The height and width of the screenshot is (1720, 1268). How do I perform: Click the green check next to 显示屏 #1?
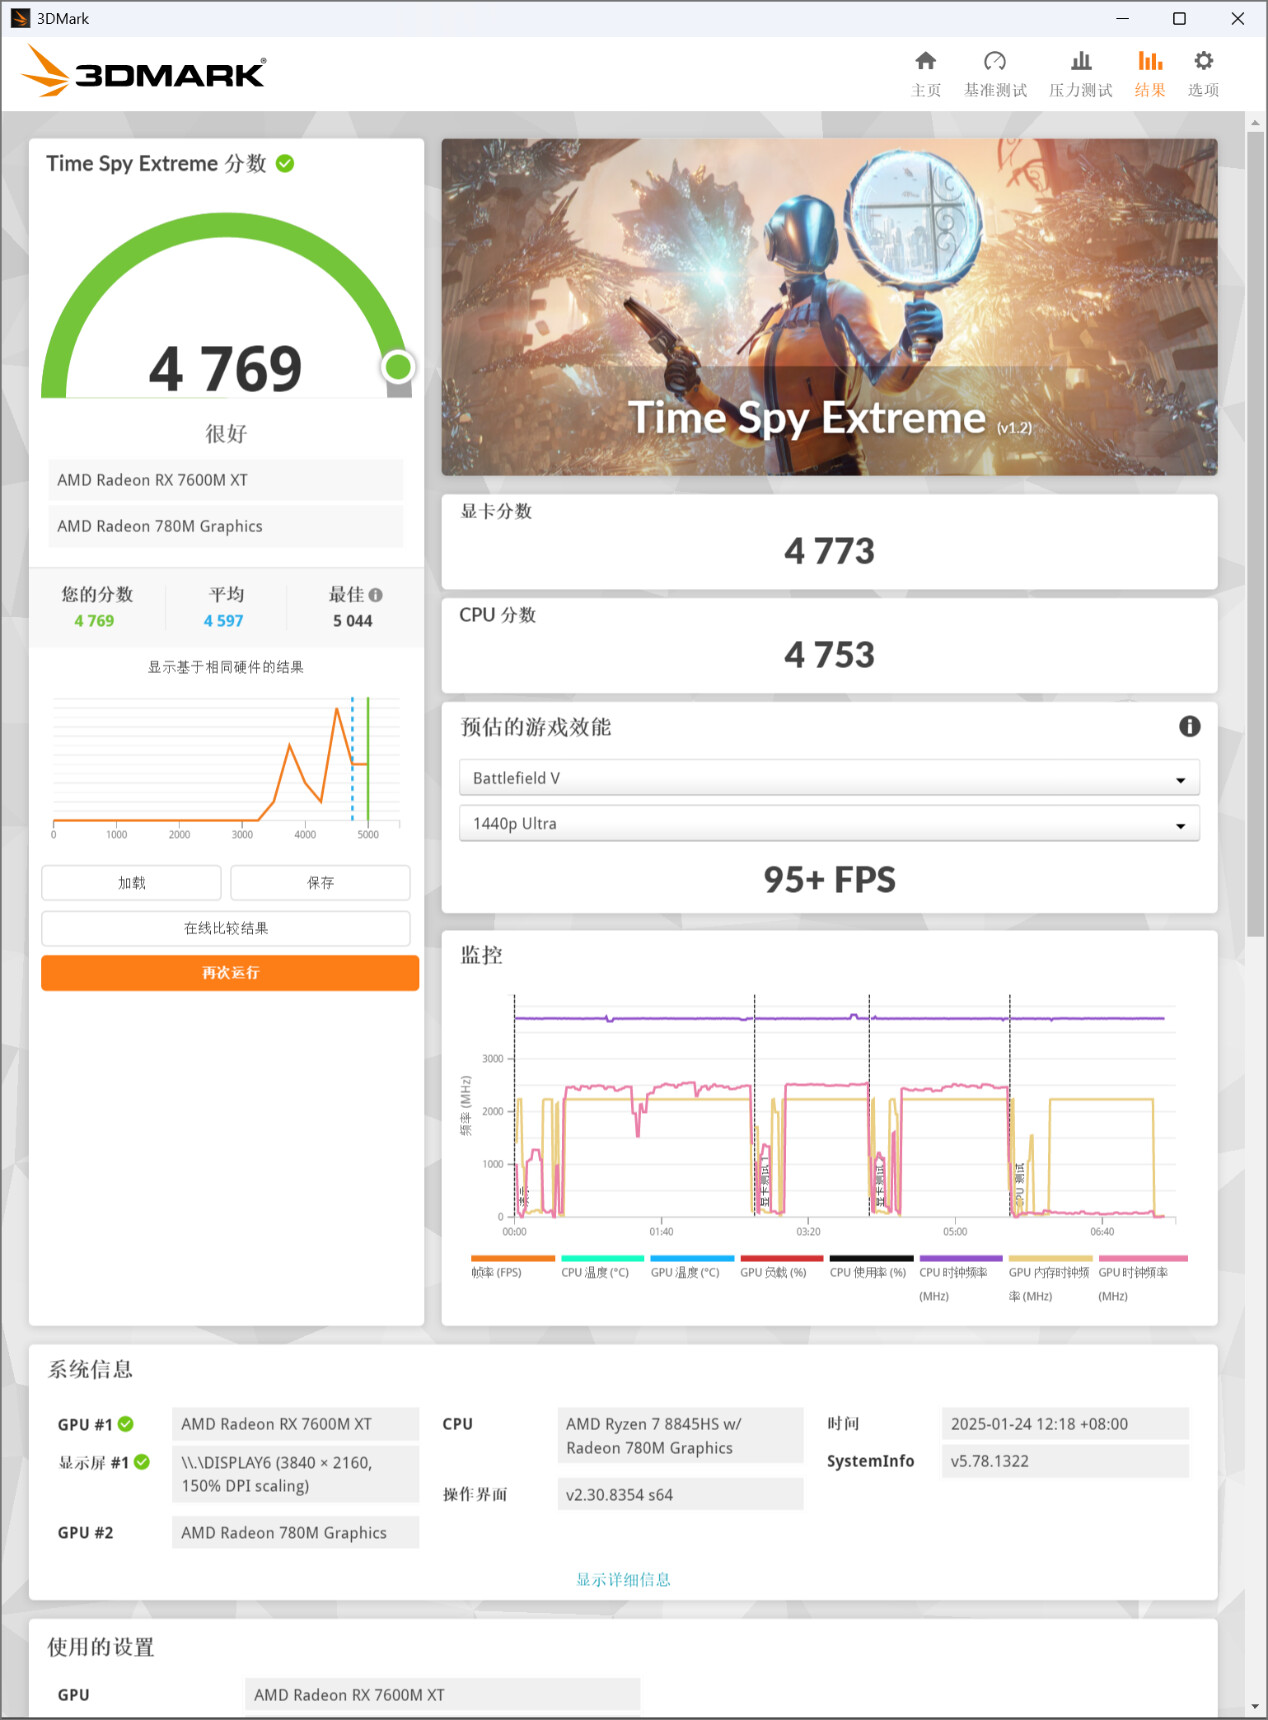142,1462
